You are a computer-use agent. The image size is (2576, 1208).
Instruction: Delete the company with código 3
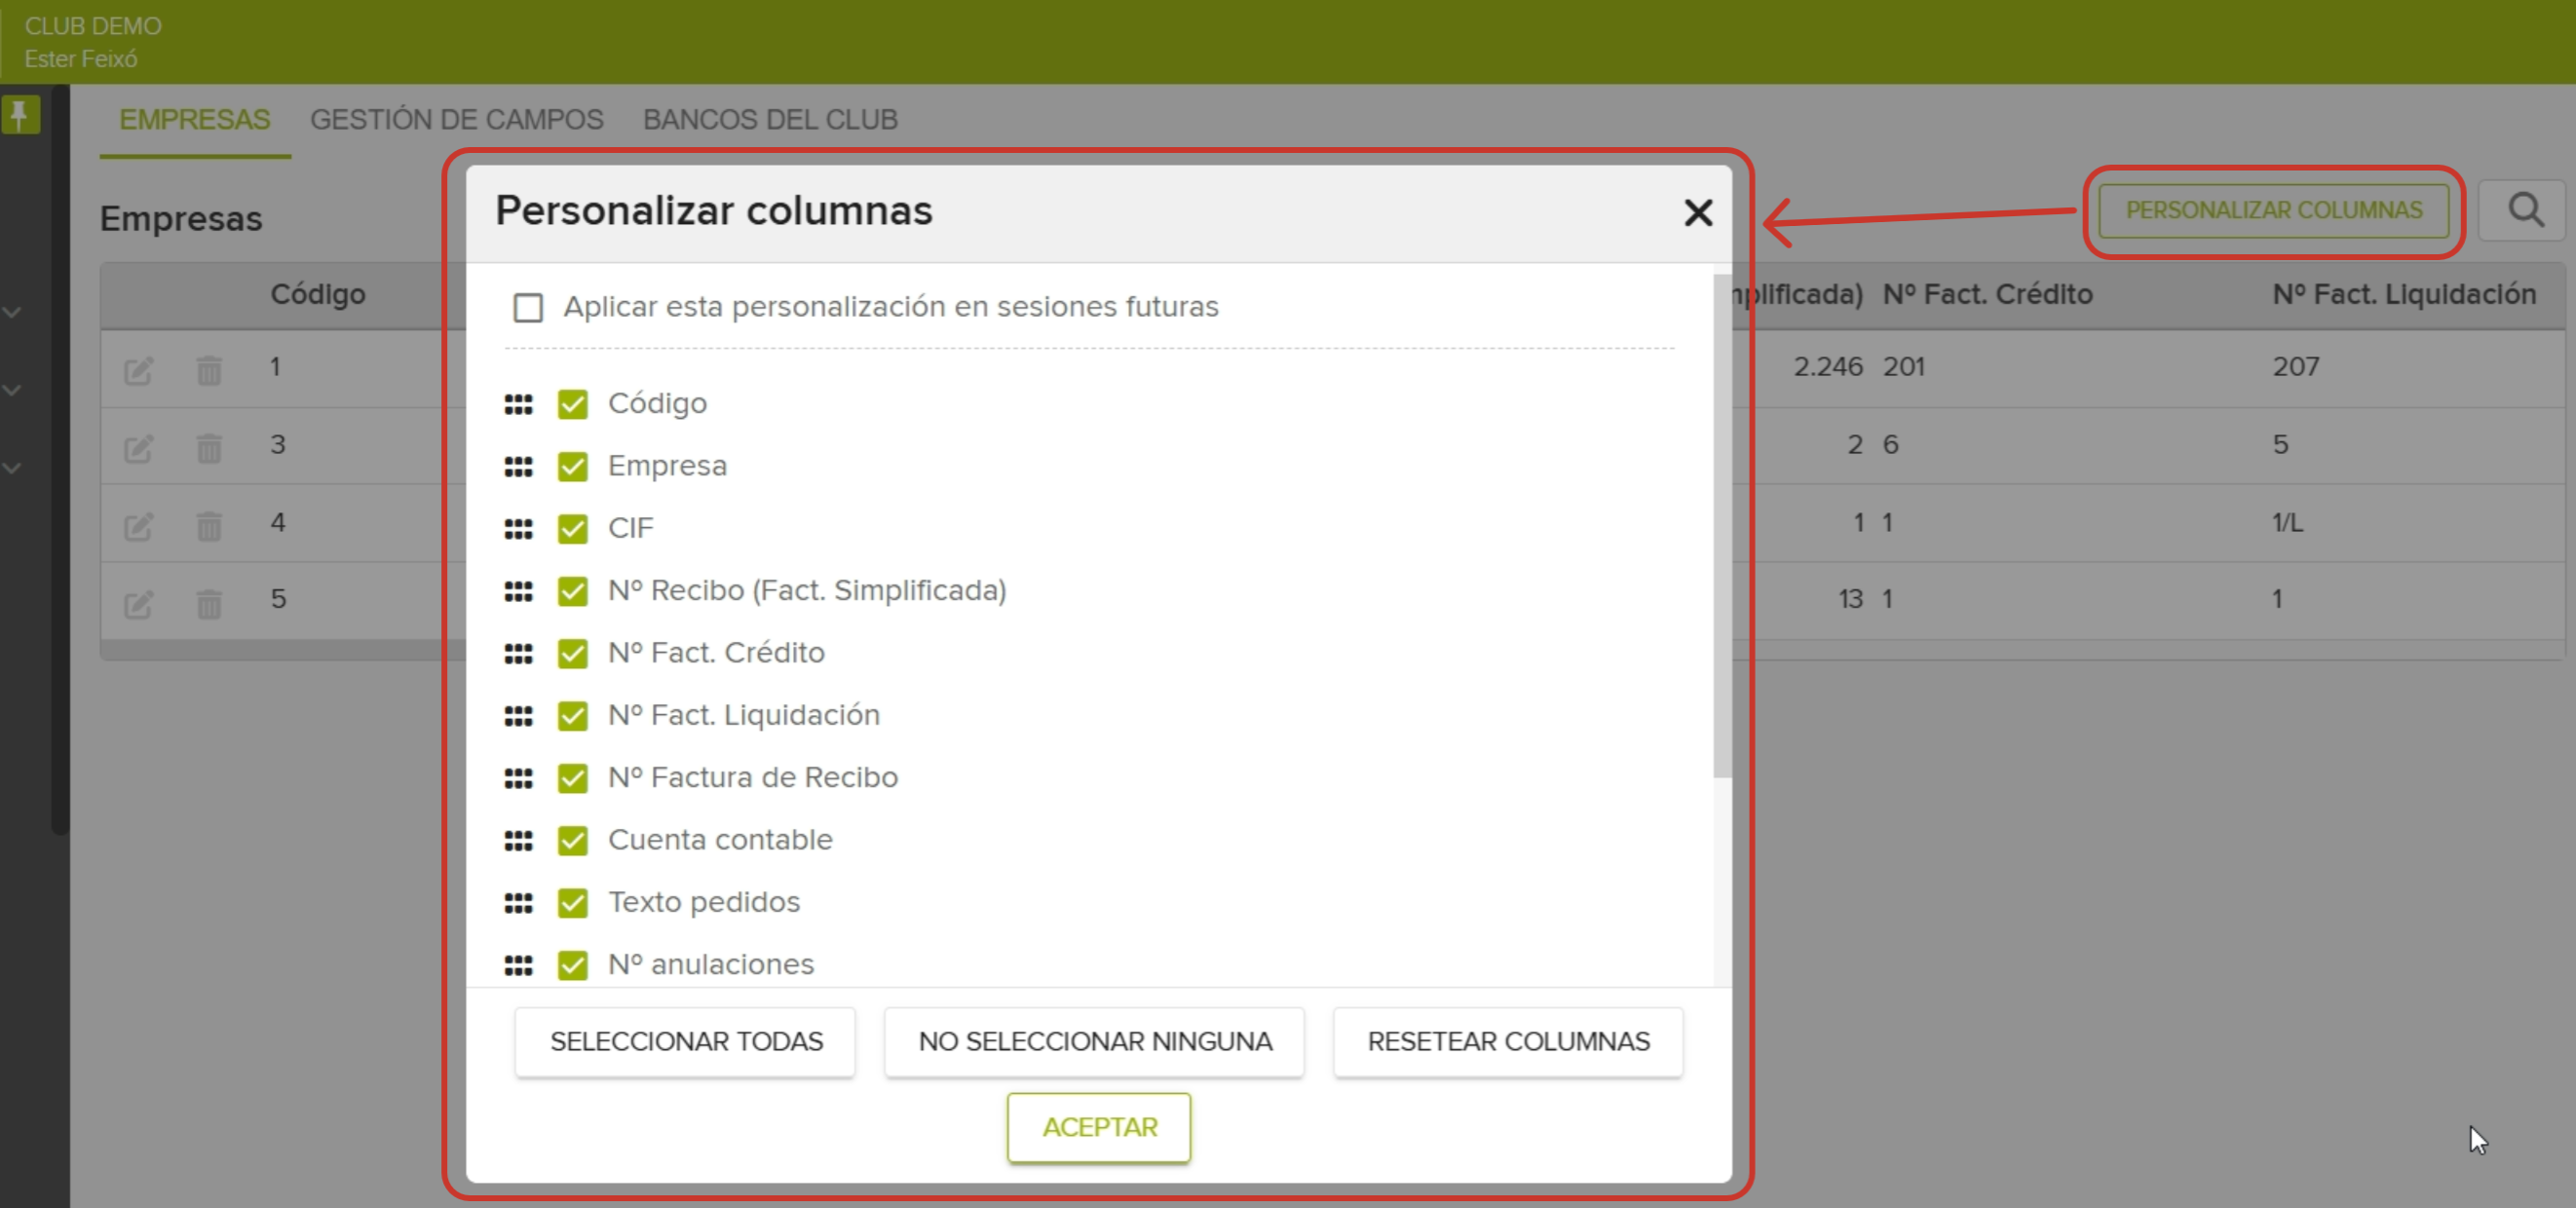point(209,449)
